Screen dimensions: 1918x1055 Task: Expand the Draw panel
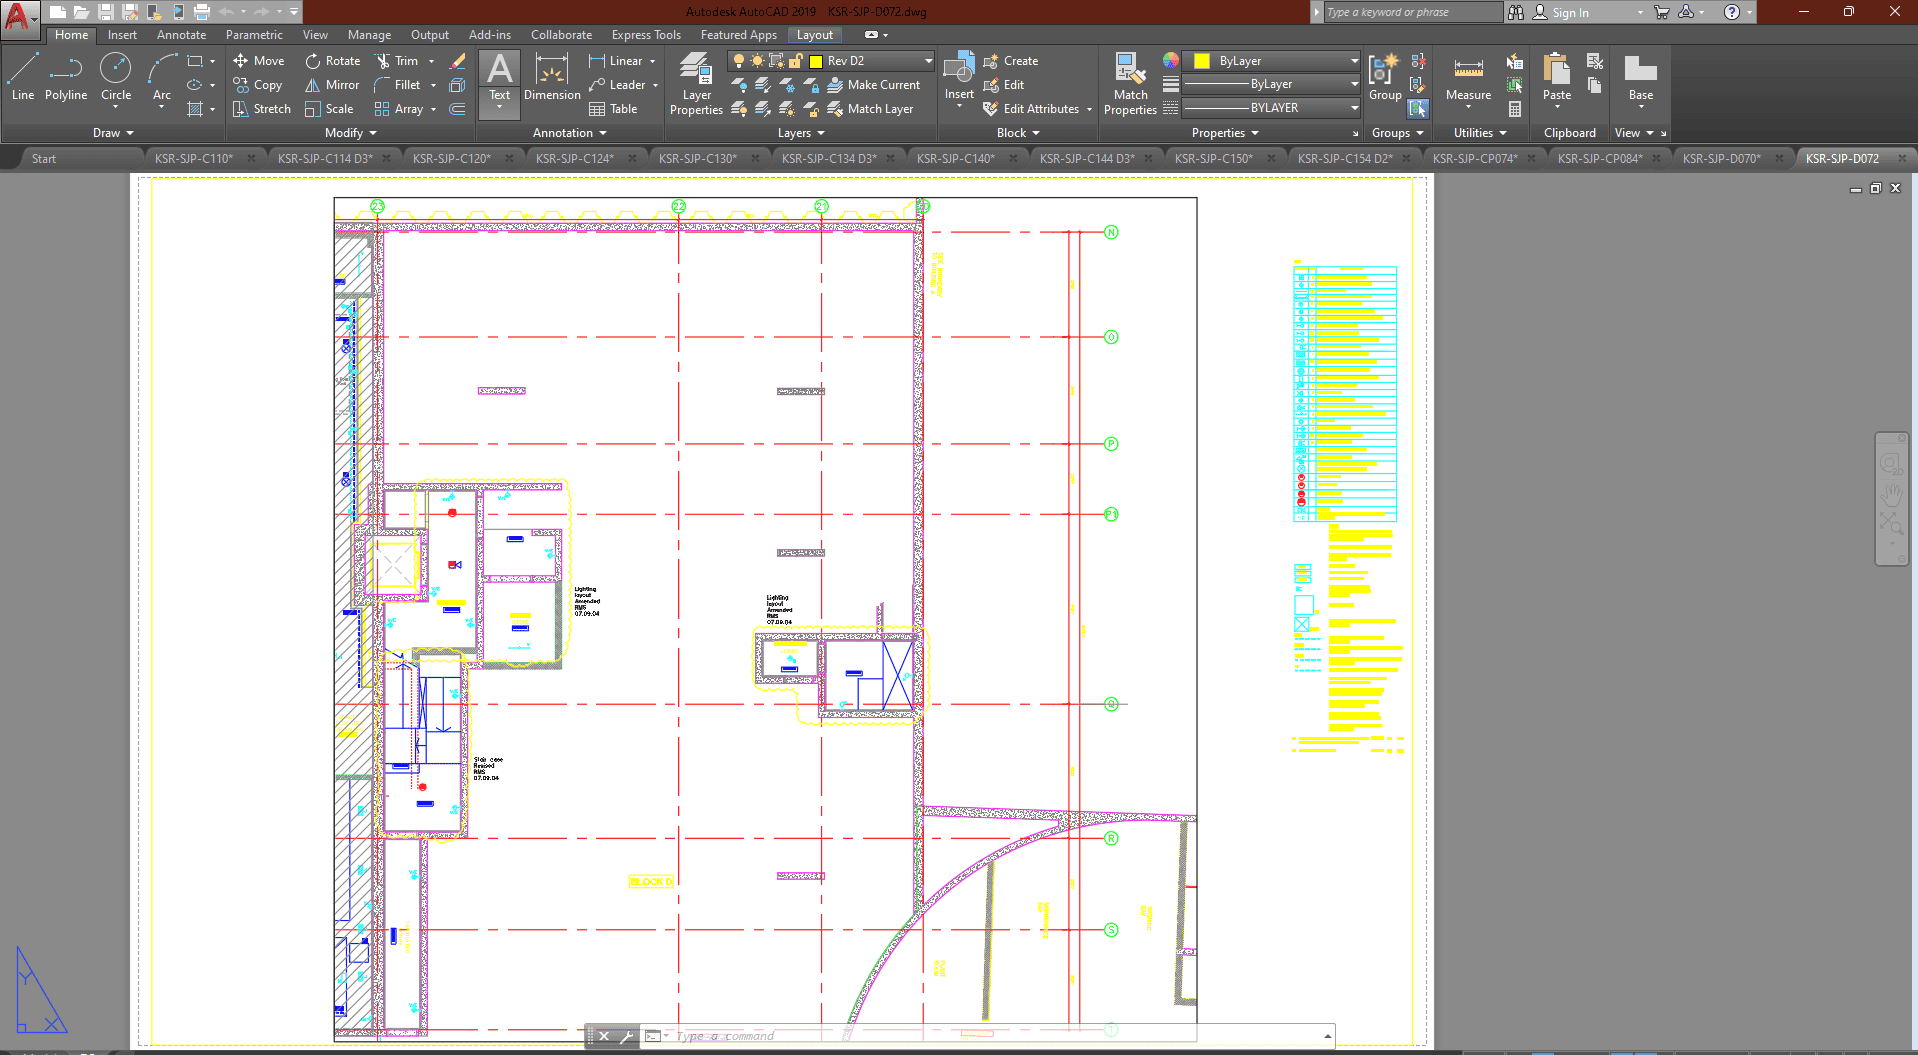(x=113, y=133)
